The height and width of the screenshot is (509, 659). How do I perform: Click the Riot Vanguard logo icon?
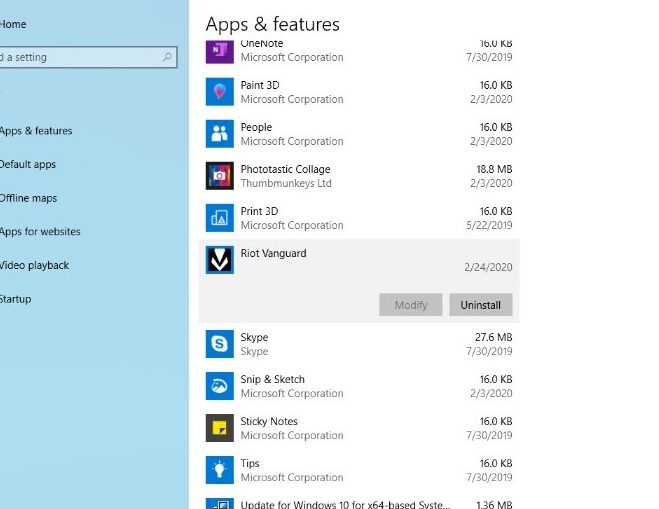pyautogui.click(x=220, y=260)
